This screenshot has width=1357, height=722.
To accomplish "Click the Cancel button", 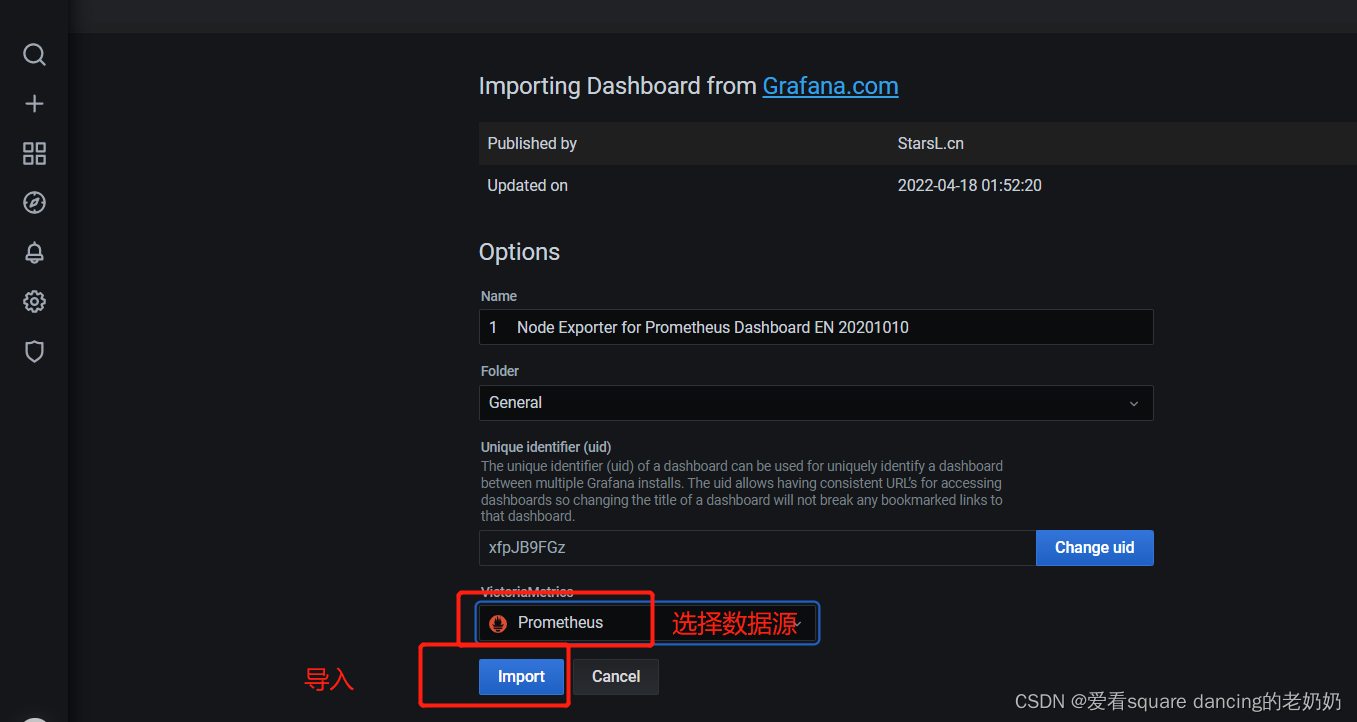I will pyautogui.click(x=616, y=677).
